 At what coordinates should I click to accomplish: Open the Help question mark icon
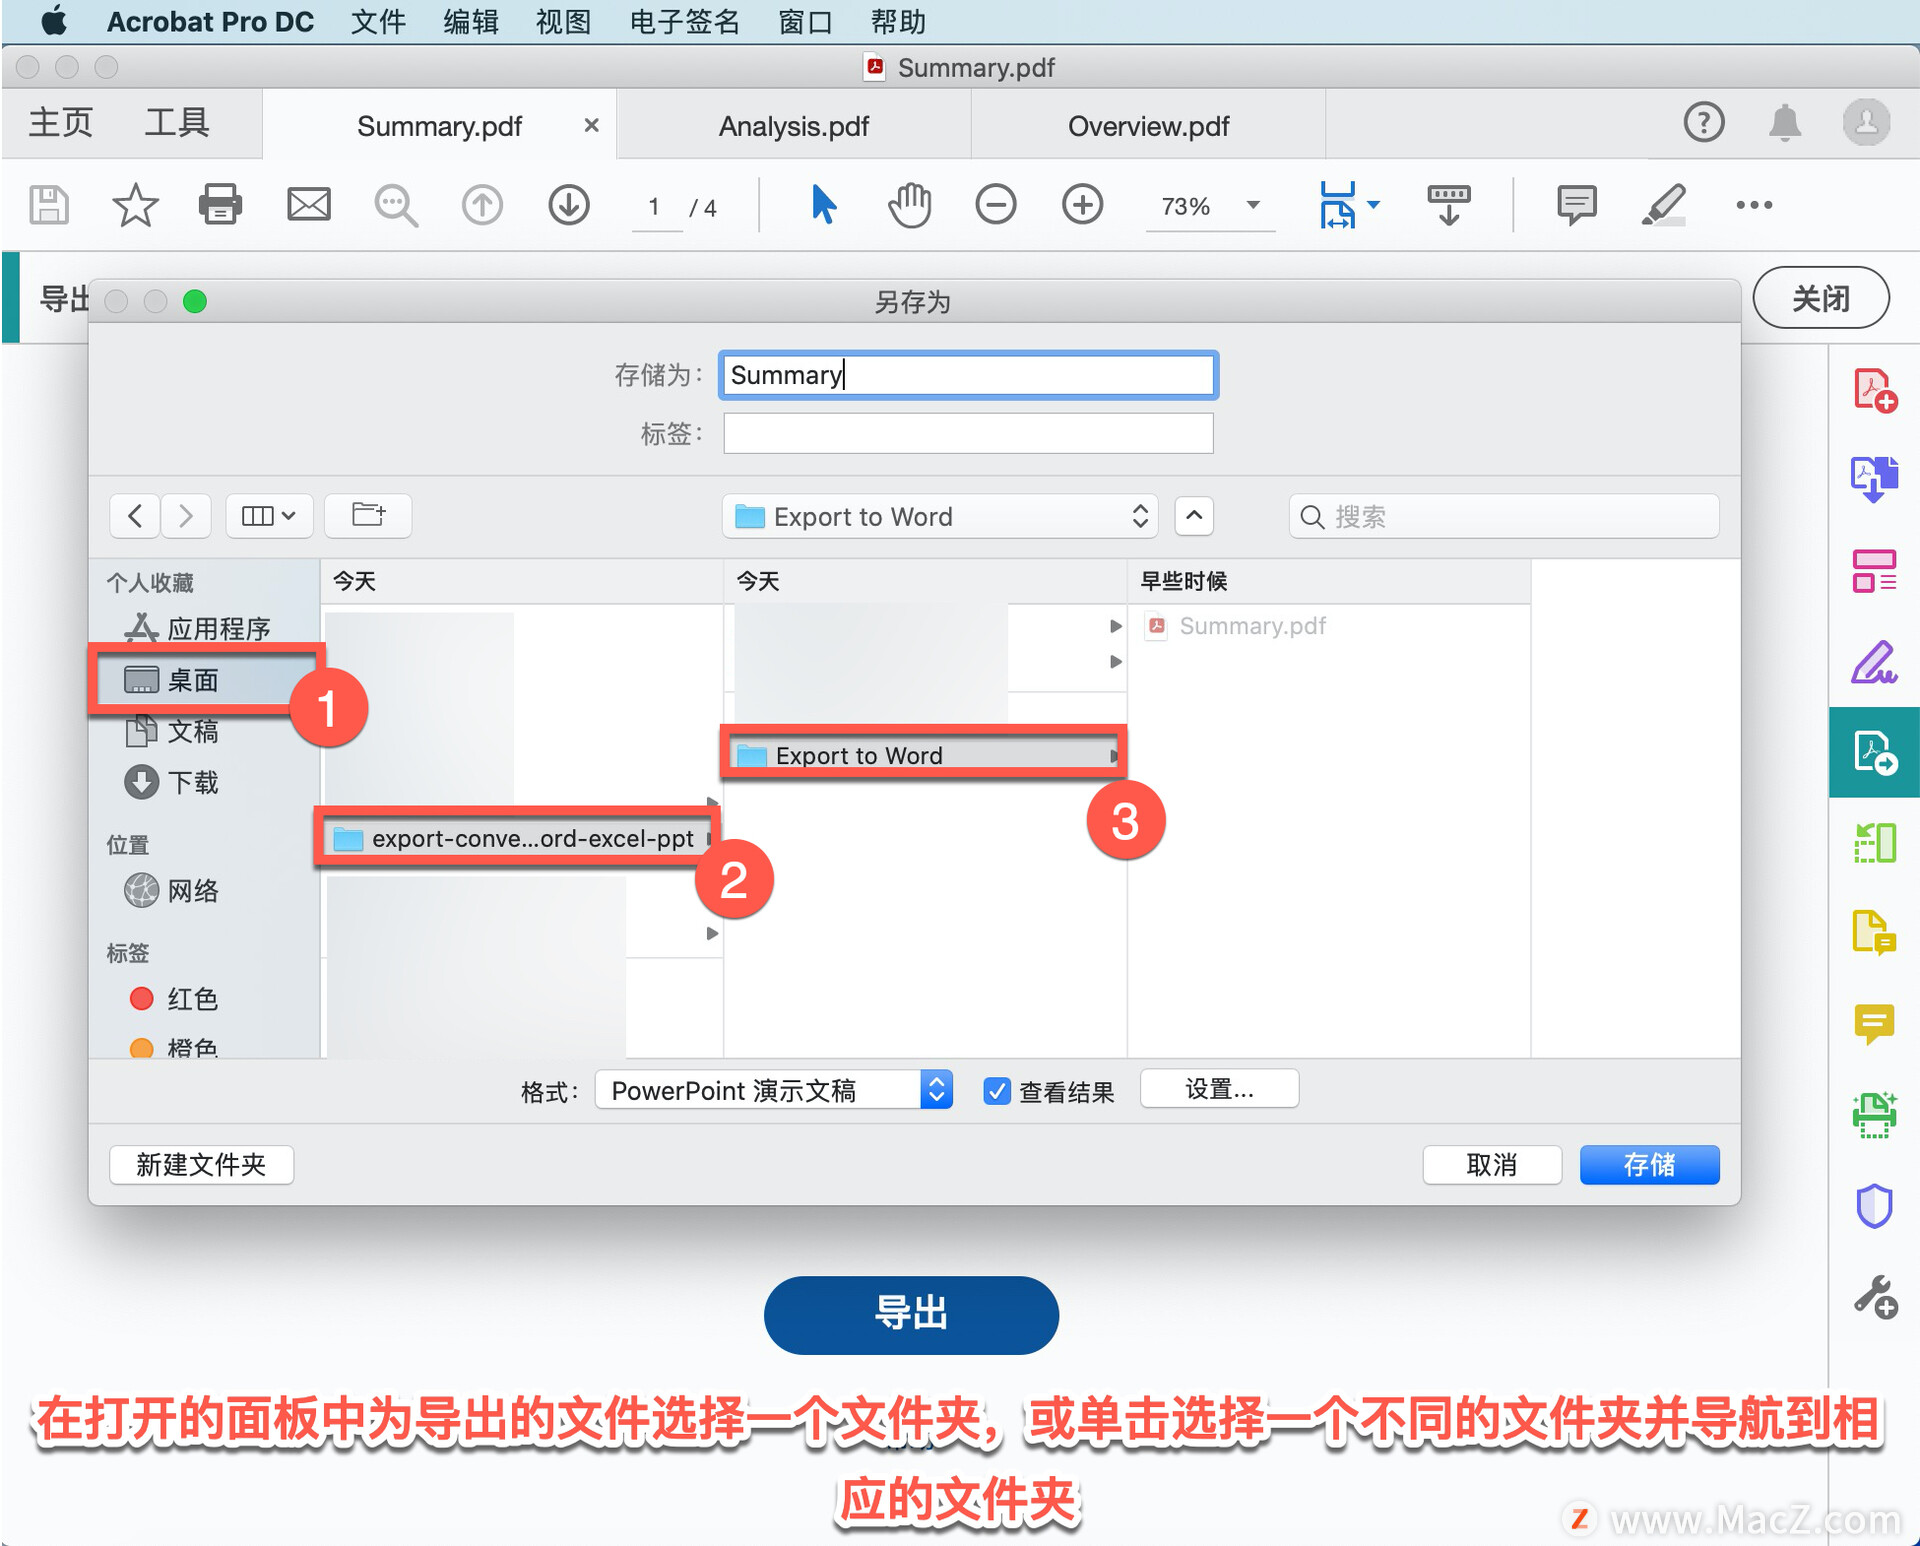pyautogui.click(x=1703, y=123)
